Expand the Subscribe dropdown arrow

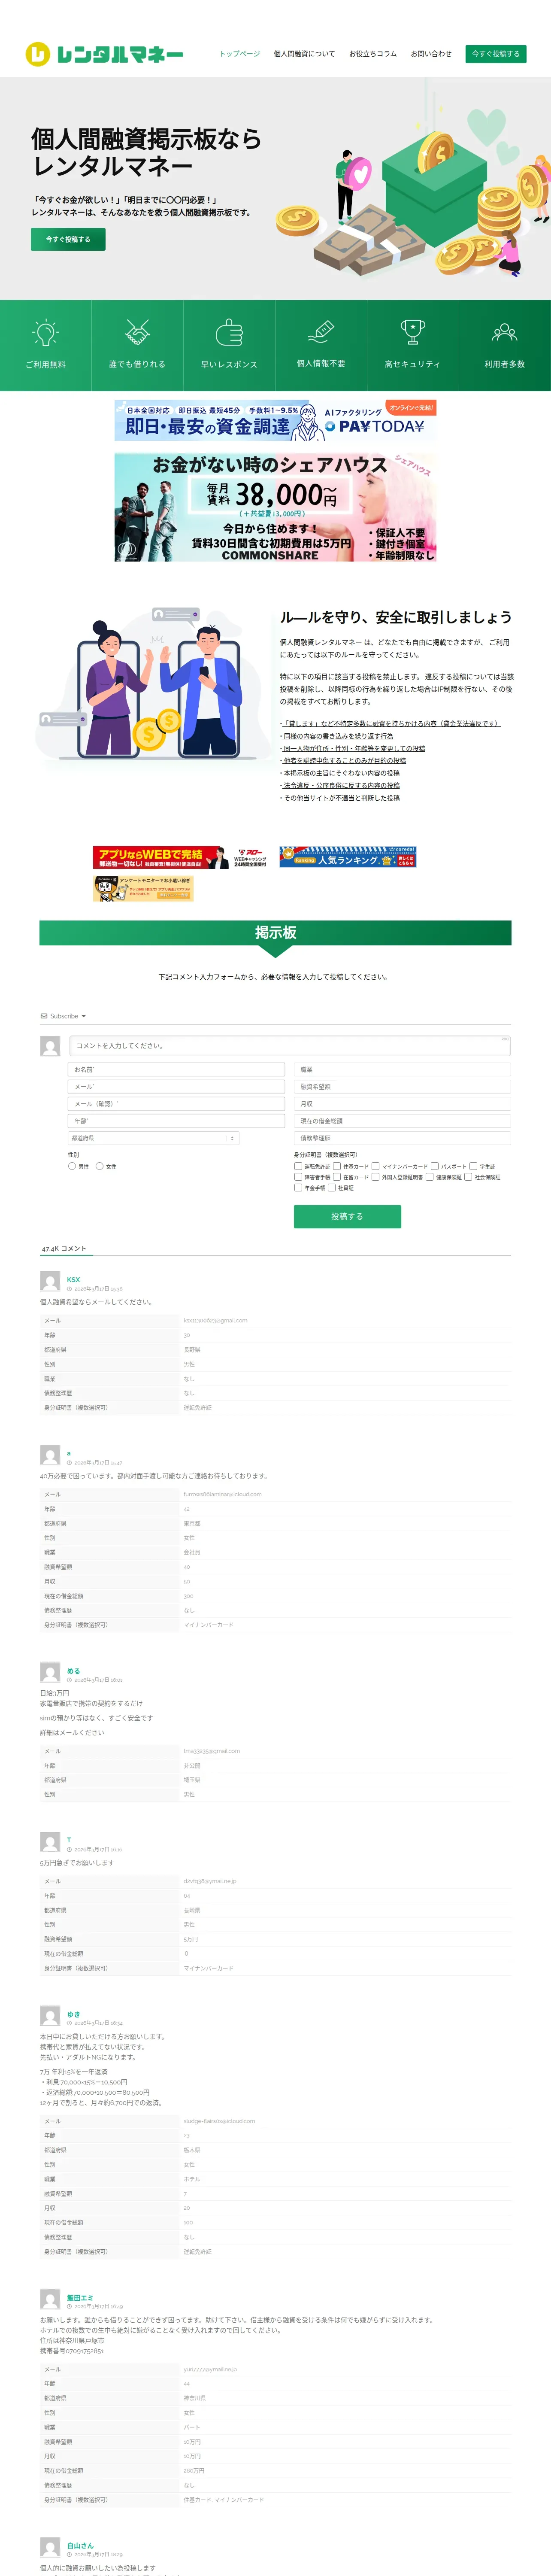point(84,1016)
